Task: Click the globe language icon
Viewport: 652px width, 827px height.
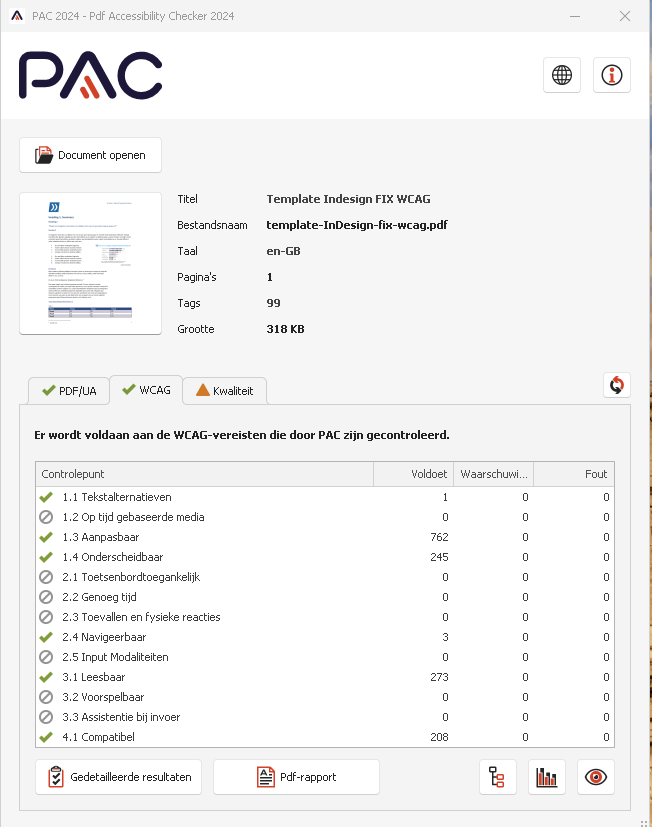Action: [x=562, y=75]
